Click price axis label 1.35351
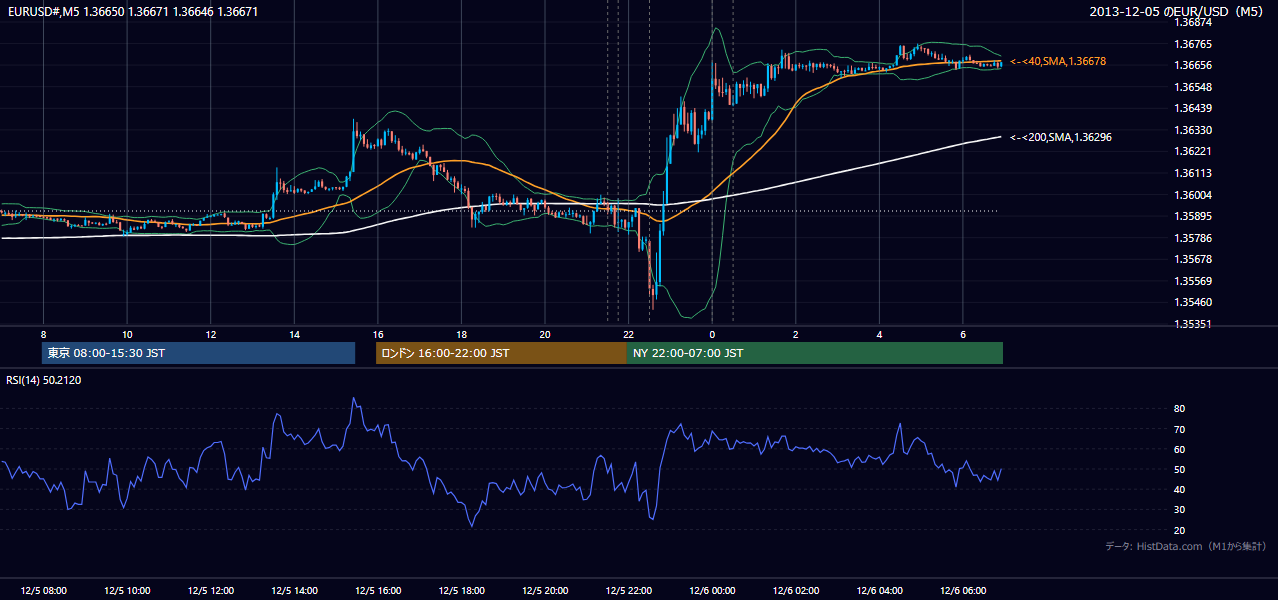This screenshot has width=1278, height=600. [1193, 324]
